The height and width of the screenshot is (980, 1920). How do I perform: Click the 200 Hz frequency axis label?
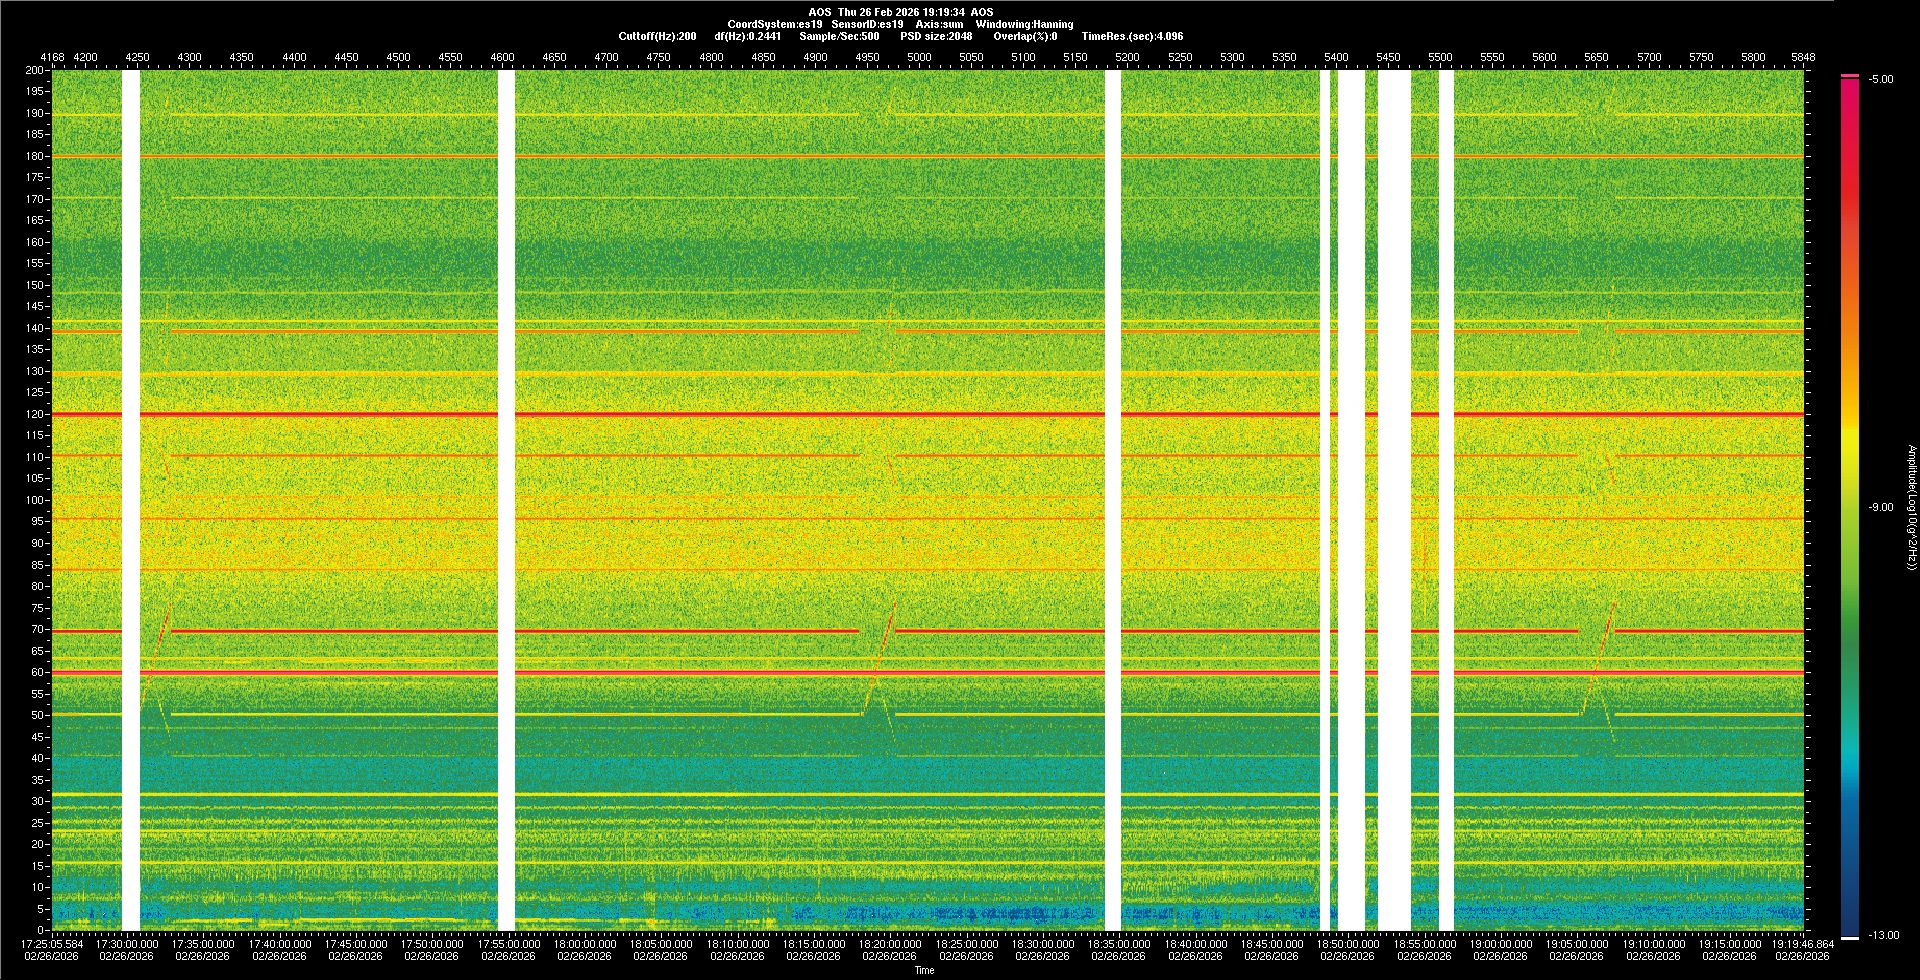35,70
